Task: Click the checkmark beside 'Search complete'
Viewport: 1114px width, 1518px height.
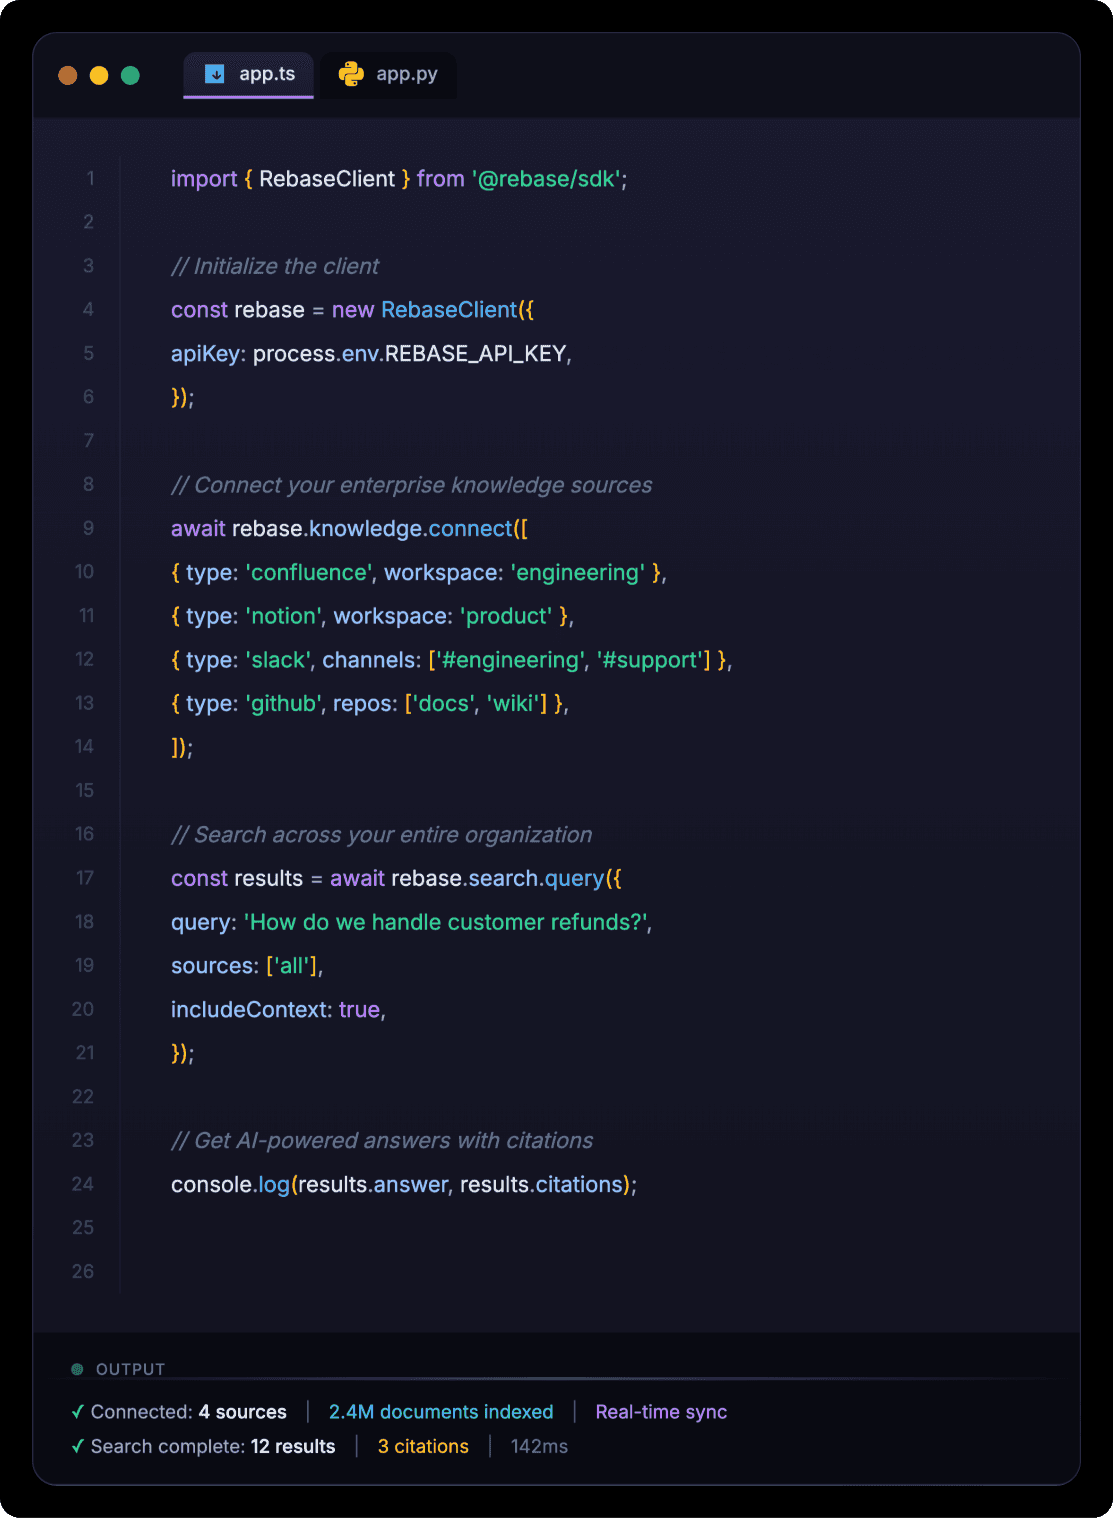Action: [x=77, y=1447]
